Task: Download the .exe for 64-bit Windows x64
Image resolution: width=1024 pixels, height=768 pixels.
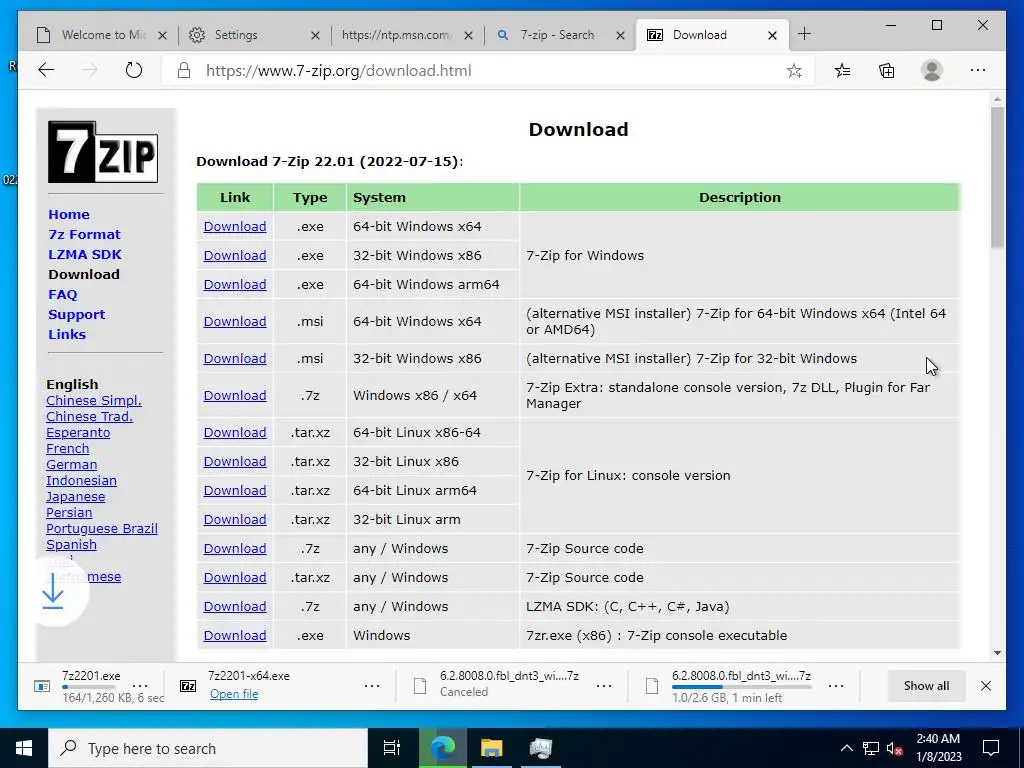Action: (x=235, y=227)
